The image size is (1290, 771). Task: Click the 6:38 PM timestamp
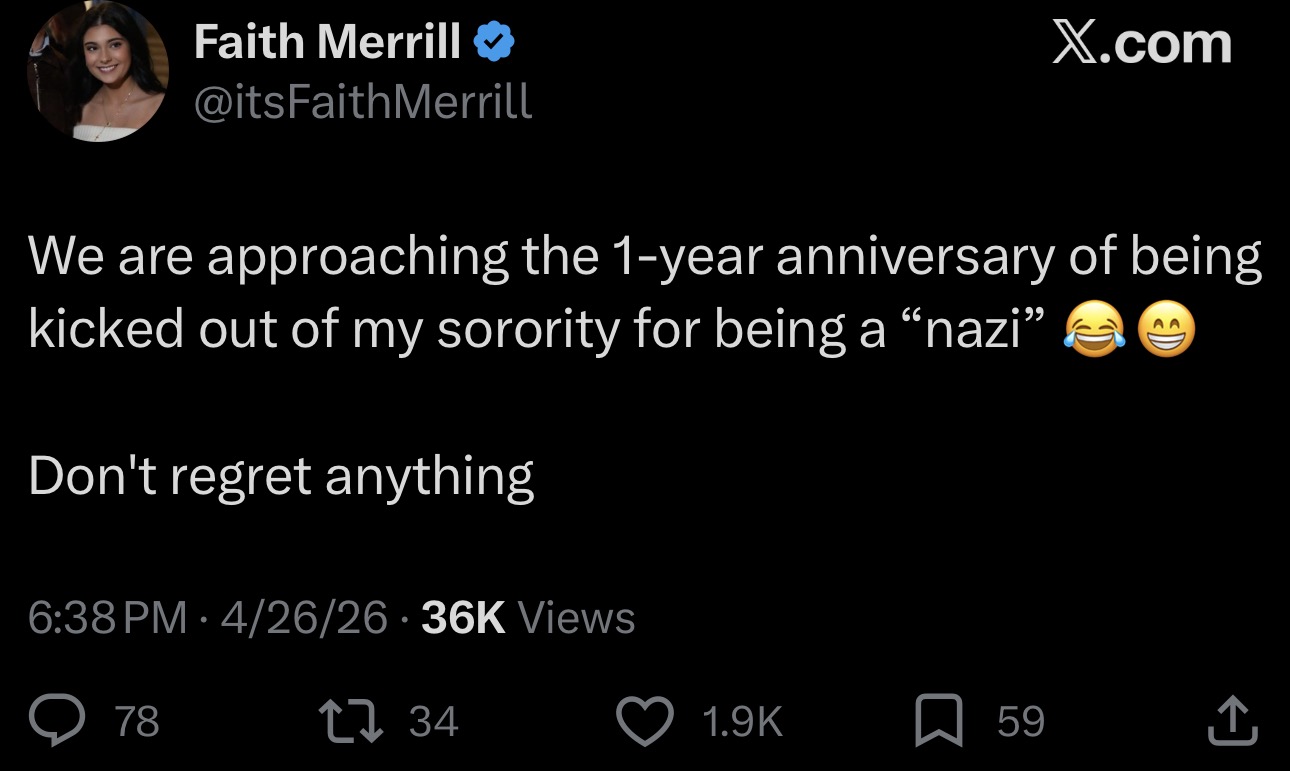(108, 618)
